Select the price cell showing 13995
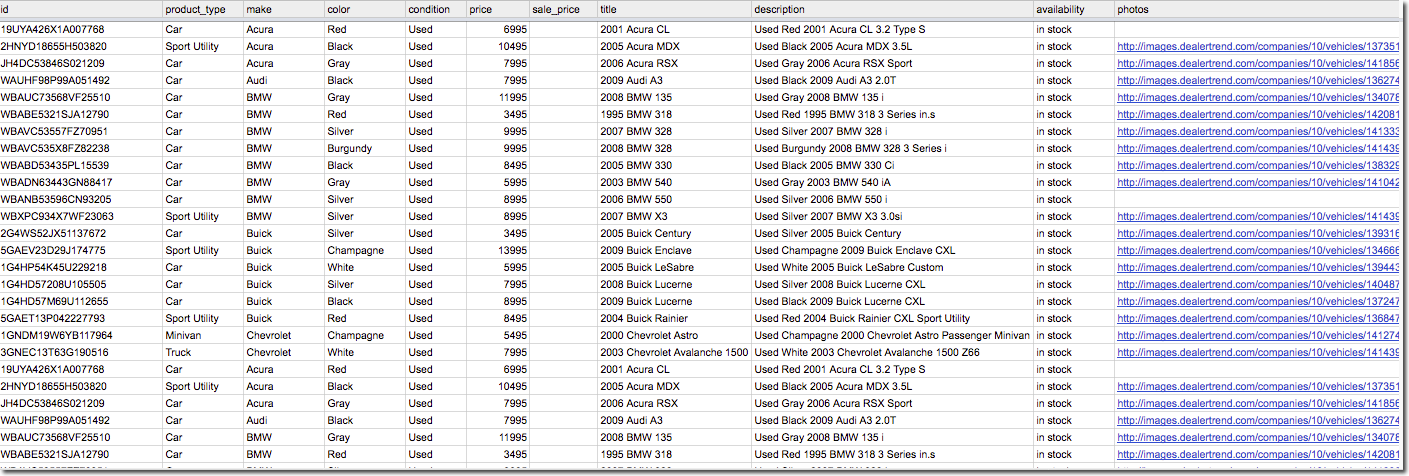Viewport: 1409px width, 476px height. point(498,250)
